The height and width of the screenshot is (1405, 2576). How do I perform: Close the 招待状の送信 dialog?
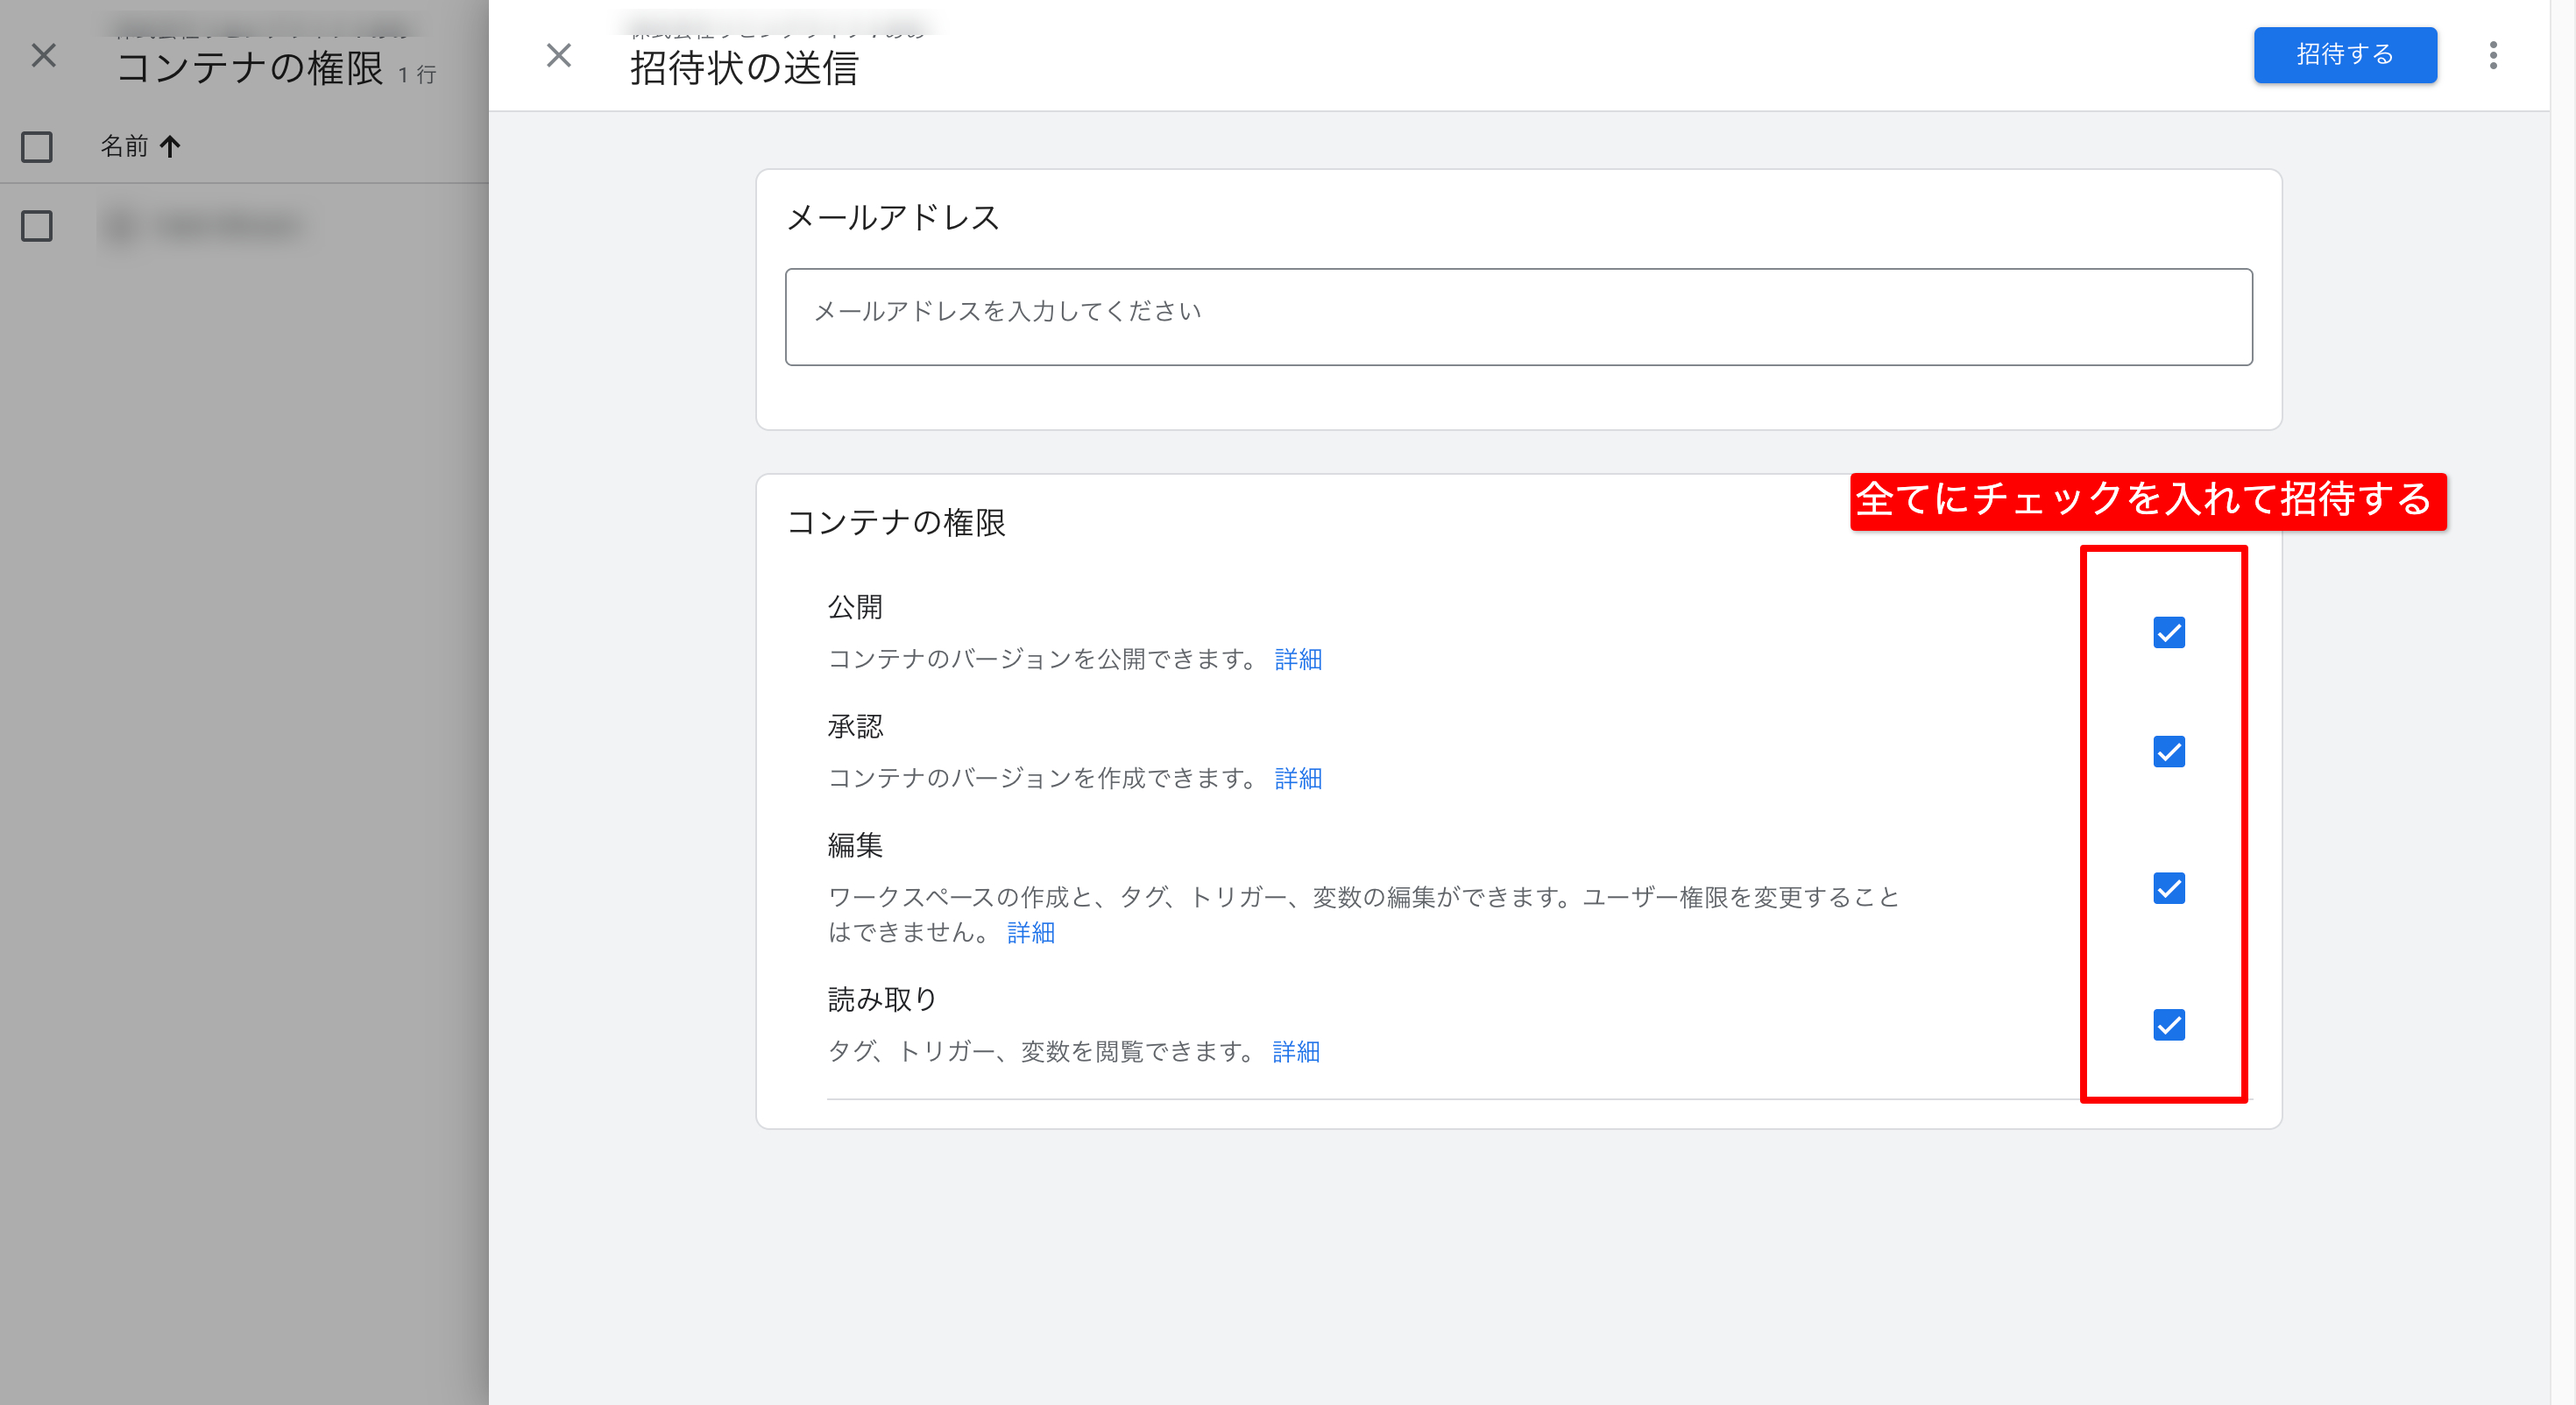pos(559,56)
